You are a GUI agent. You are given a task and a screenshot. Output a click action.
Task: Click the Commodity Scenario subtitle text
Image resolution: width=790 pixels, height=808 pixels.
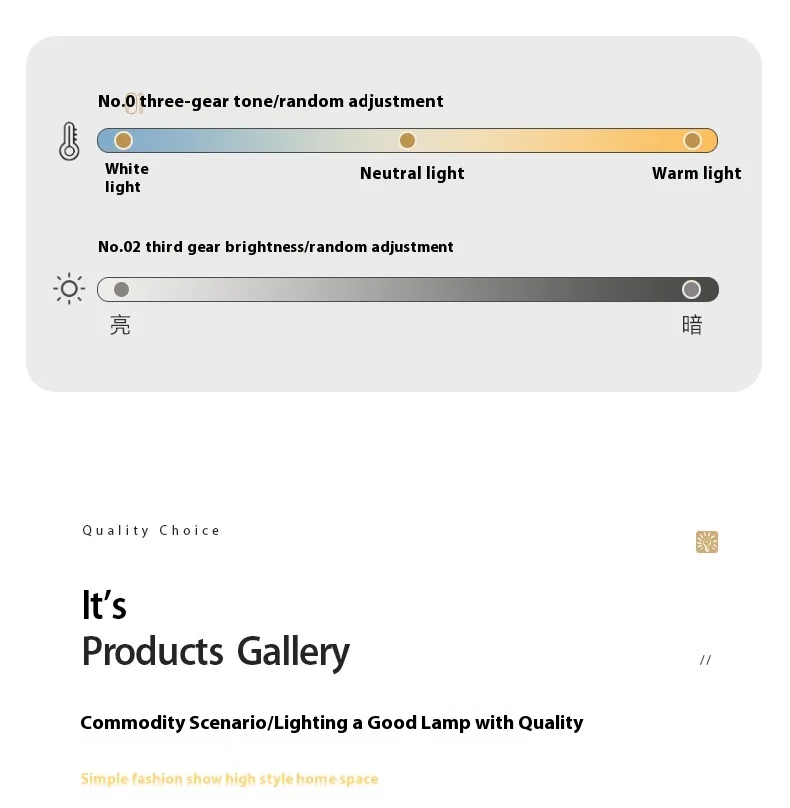[331, 723]
